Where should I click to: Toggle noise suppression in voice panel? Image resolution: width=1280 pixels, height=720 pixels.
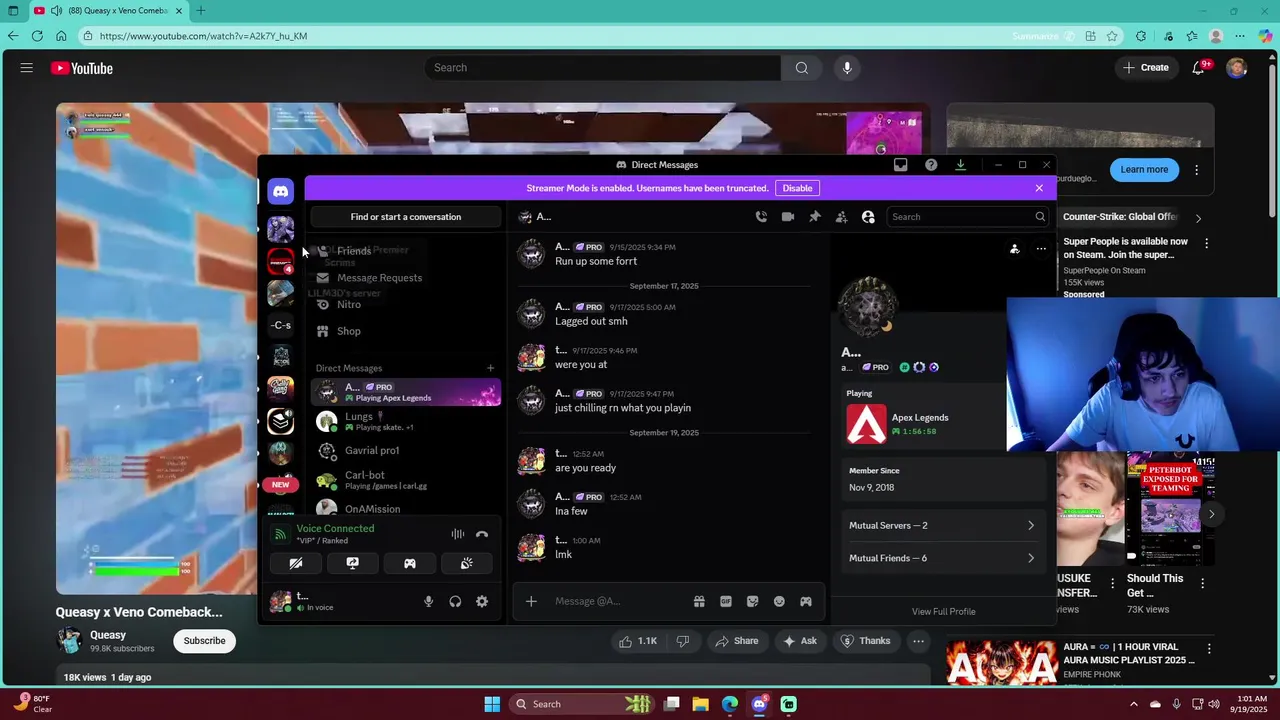pyautogui.click(x=457, y=535)
